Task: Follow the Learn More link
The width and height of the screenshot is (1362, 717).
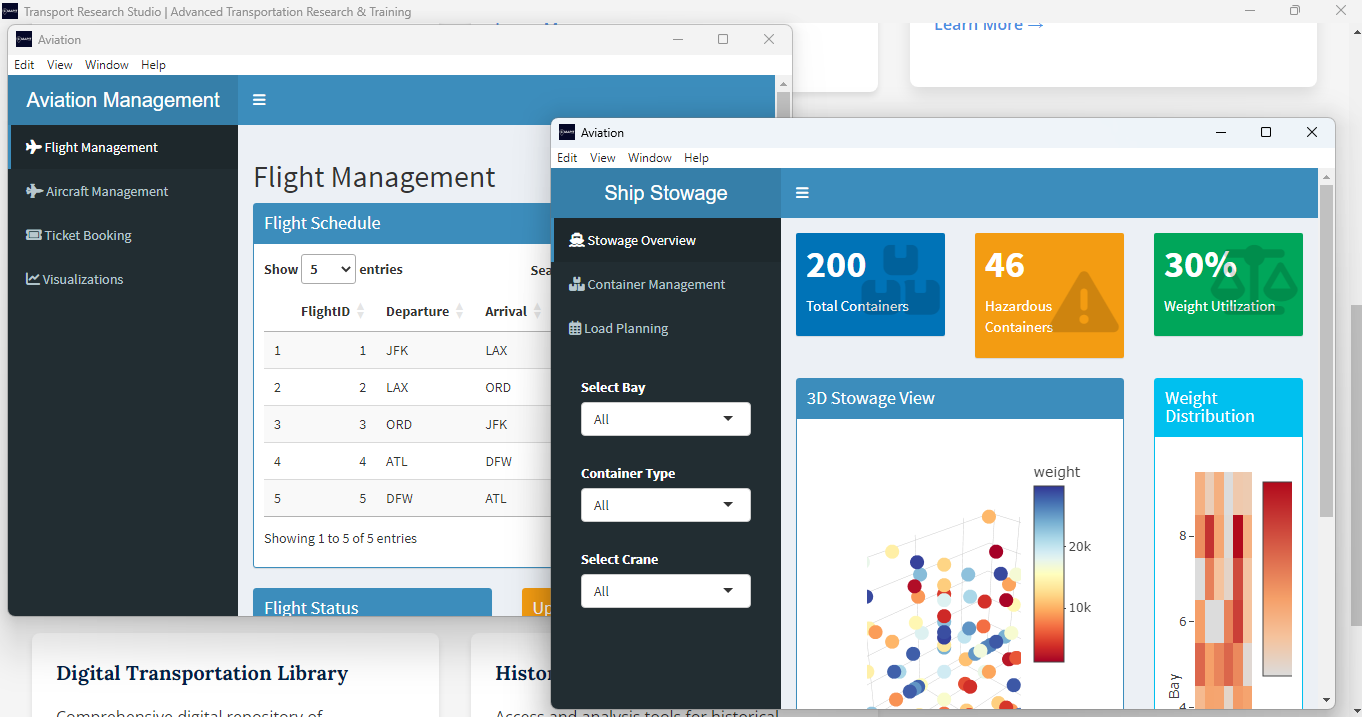Action: coord(988,25)
